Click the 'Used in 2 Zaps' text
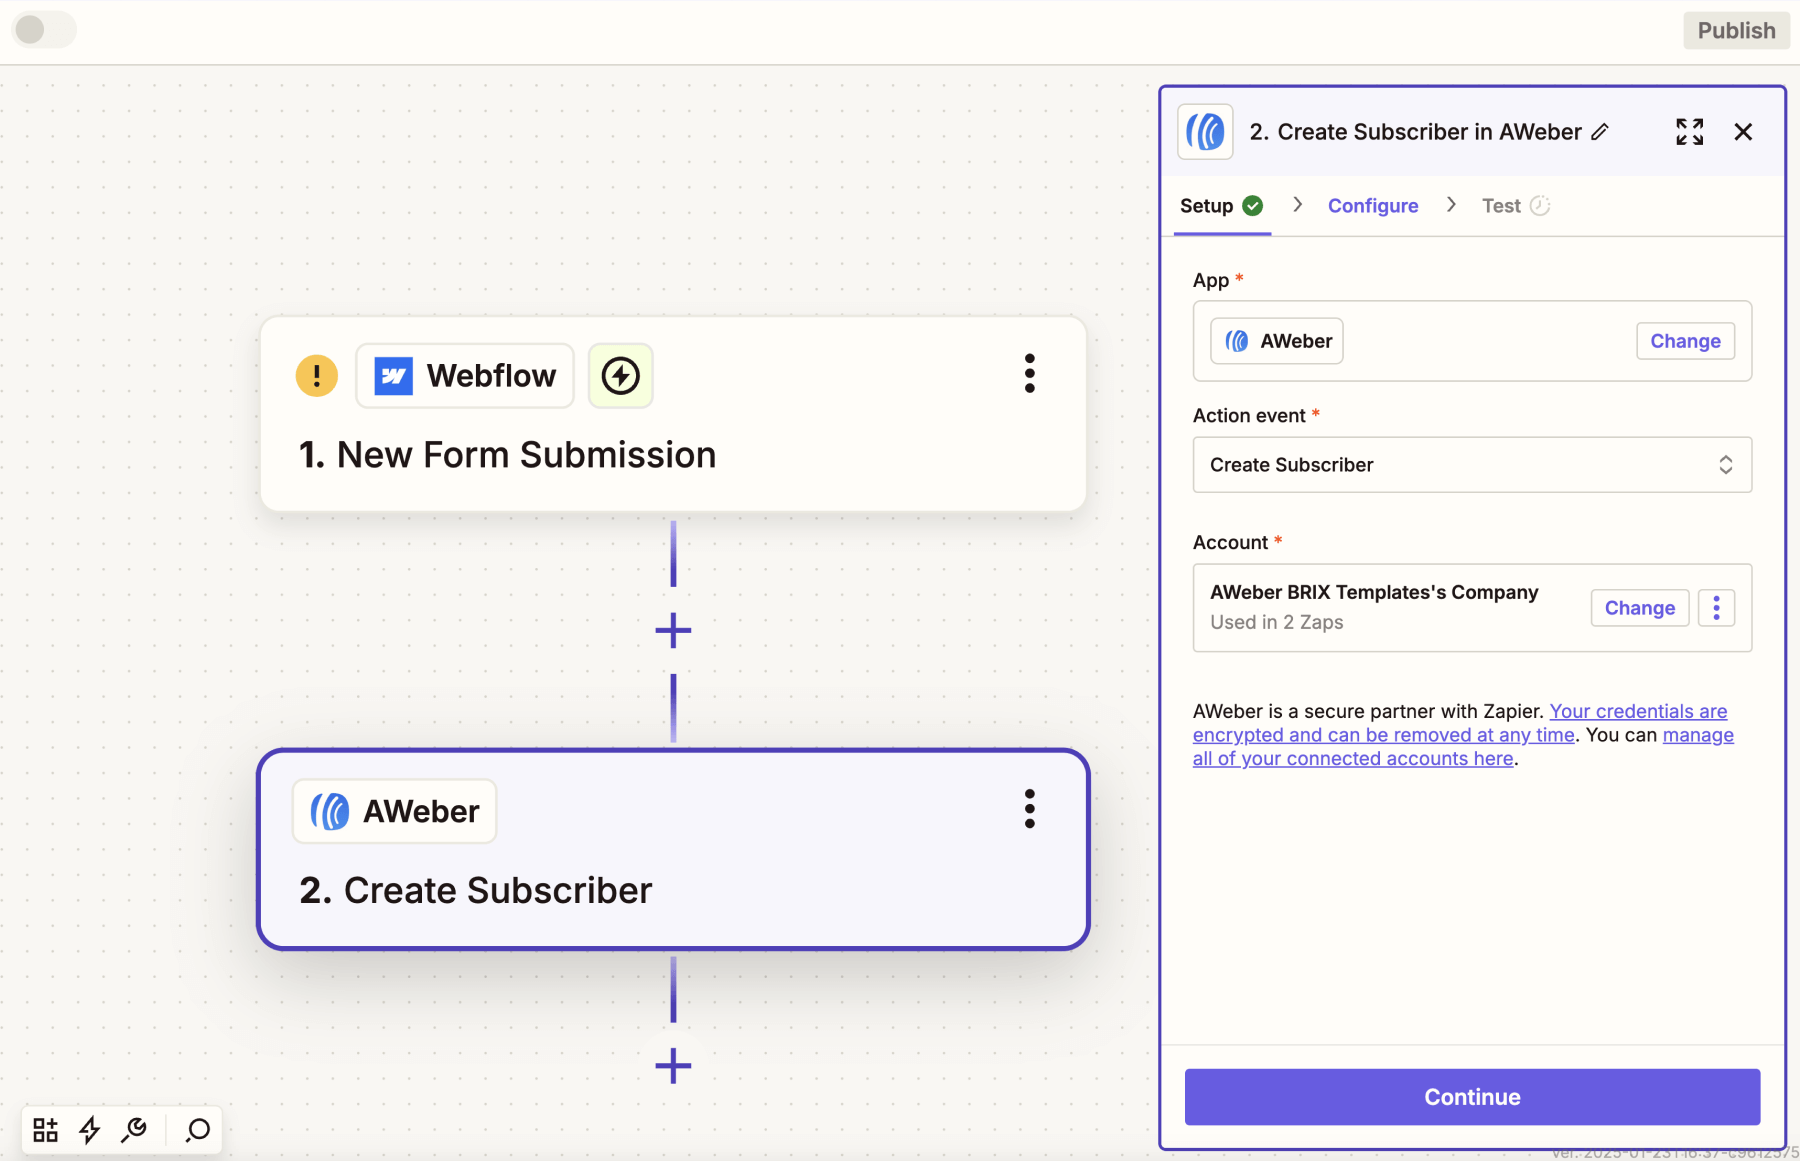The width and height of the screenshot is (1800, 1161). [x=1276, y=622]
